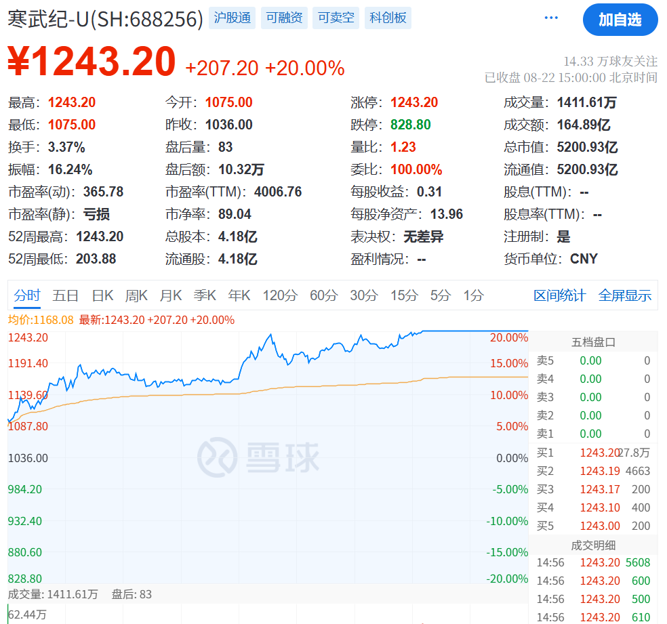The image size is (667, 624).
Task: Select the 科创板 tag
Action: point(388,18)
